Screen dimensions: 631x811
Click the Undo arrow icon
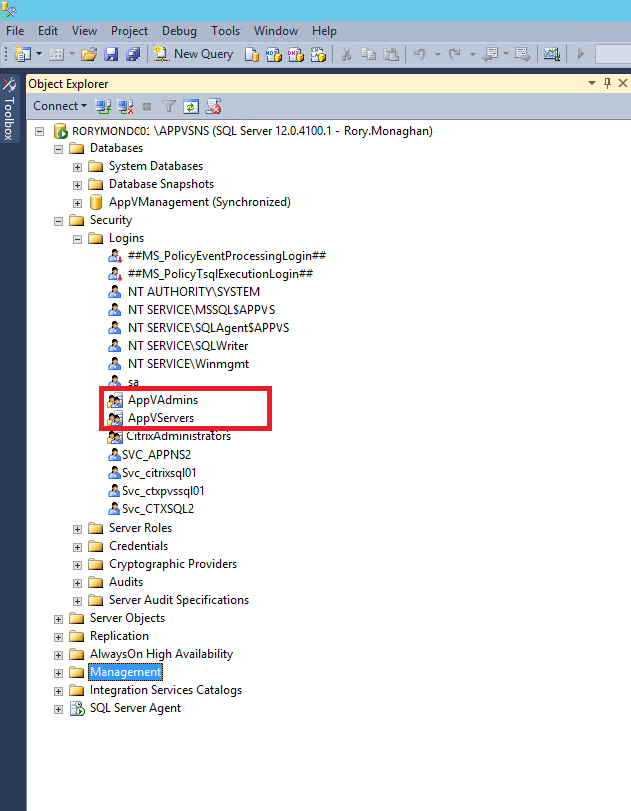click(420, 54)
